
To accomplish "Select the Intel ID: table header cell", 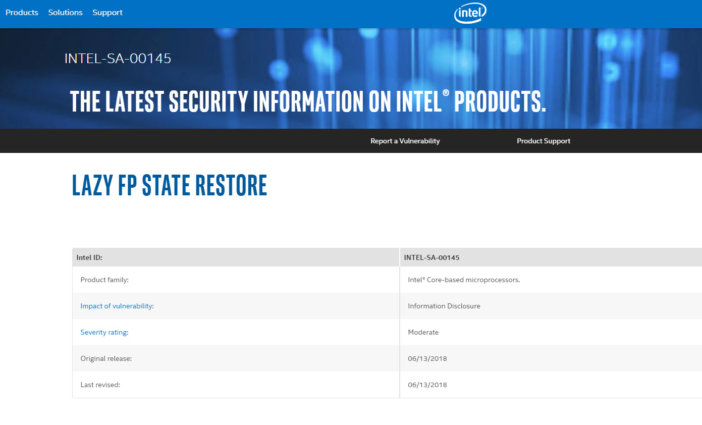I will tap(235, 258).
